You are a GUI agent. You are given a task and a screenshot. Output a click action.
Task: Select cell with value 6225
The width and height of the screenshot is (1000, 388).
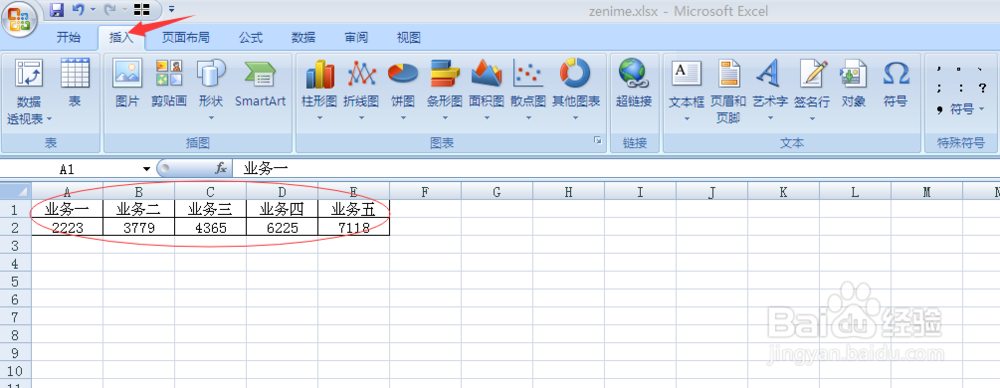[282, 227]
